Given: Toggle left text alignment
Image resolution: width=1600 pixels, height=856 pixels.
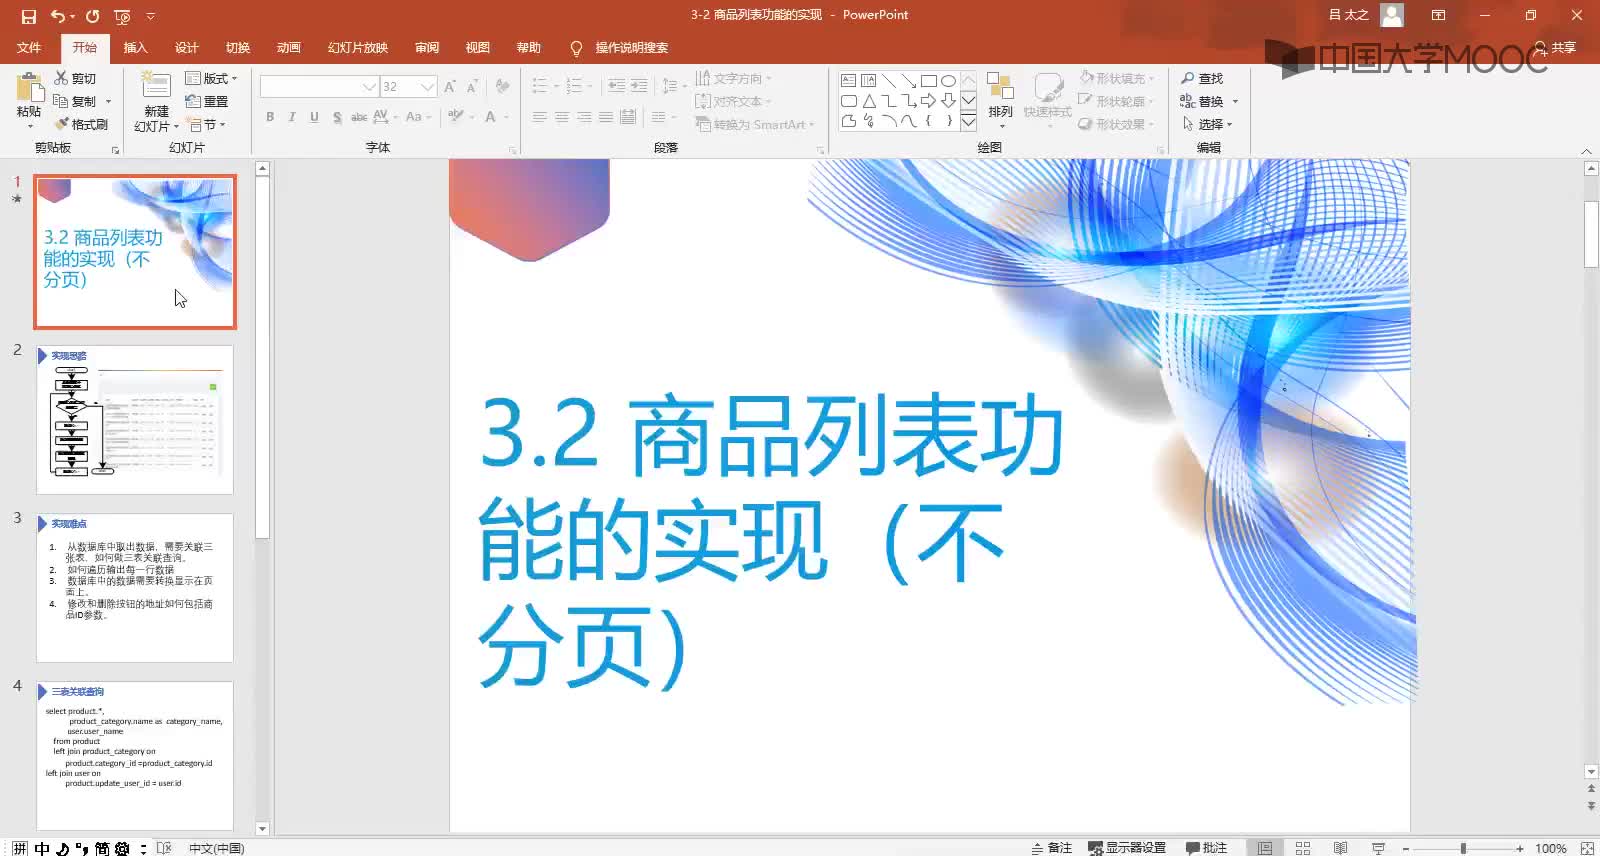Looking at the screenshot, I should tap(540, 117).
